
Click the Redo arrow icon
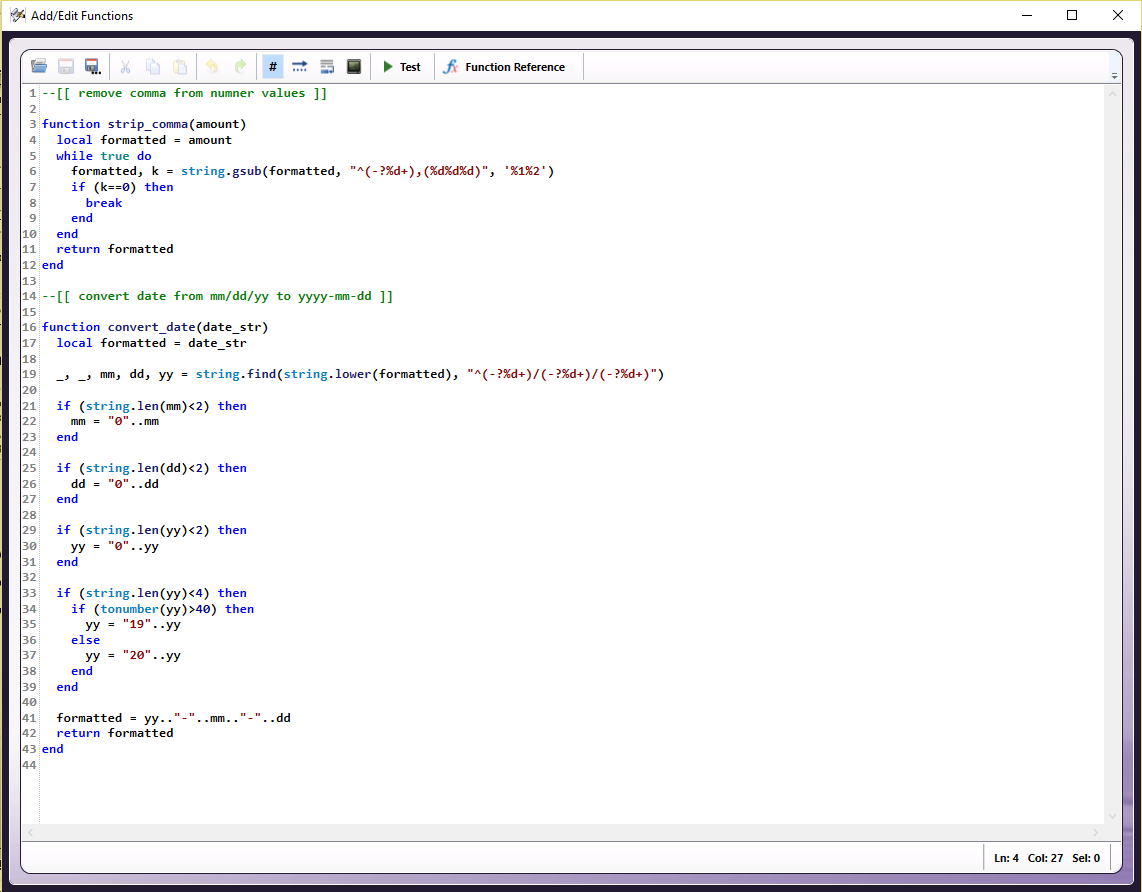240,67
